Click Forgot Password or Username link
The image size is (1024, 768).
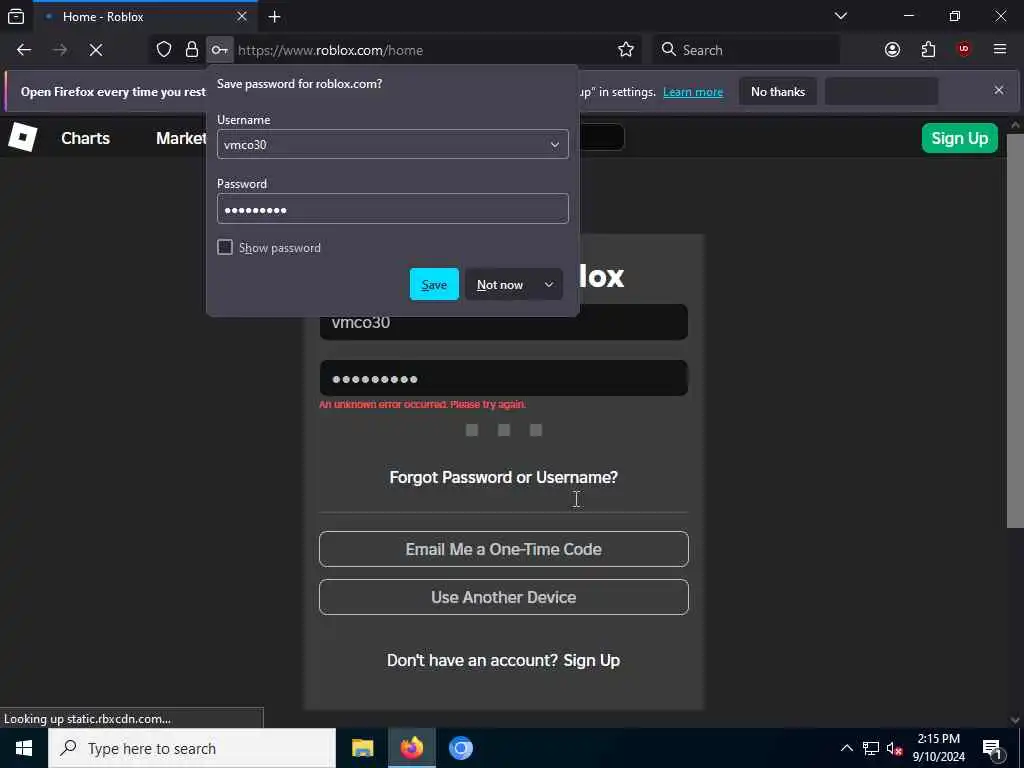coord(504,477)
